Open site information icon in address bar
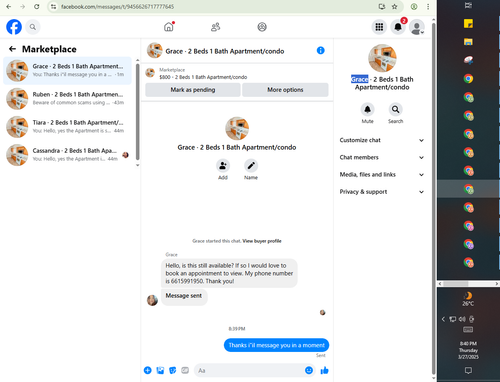This screenshot has width=500, height=382. (54, 7)
